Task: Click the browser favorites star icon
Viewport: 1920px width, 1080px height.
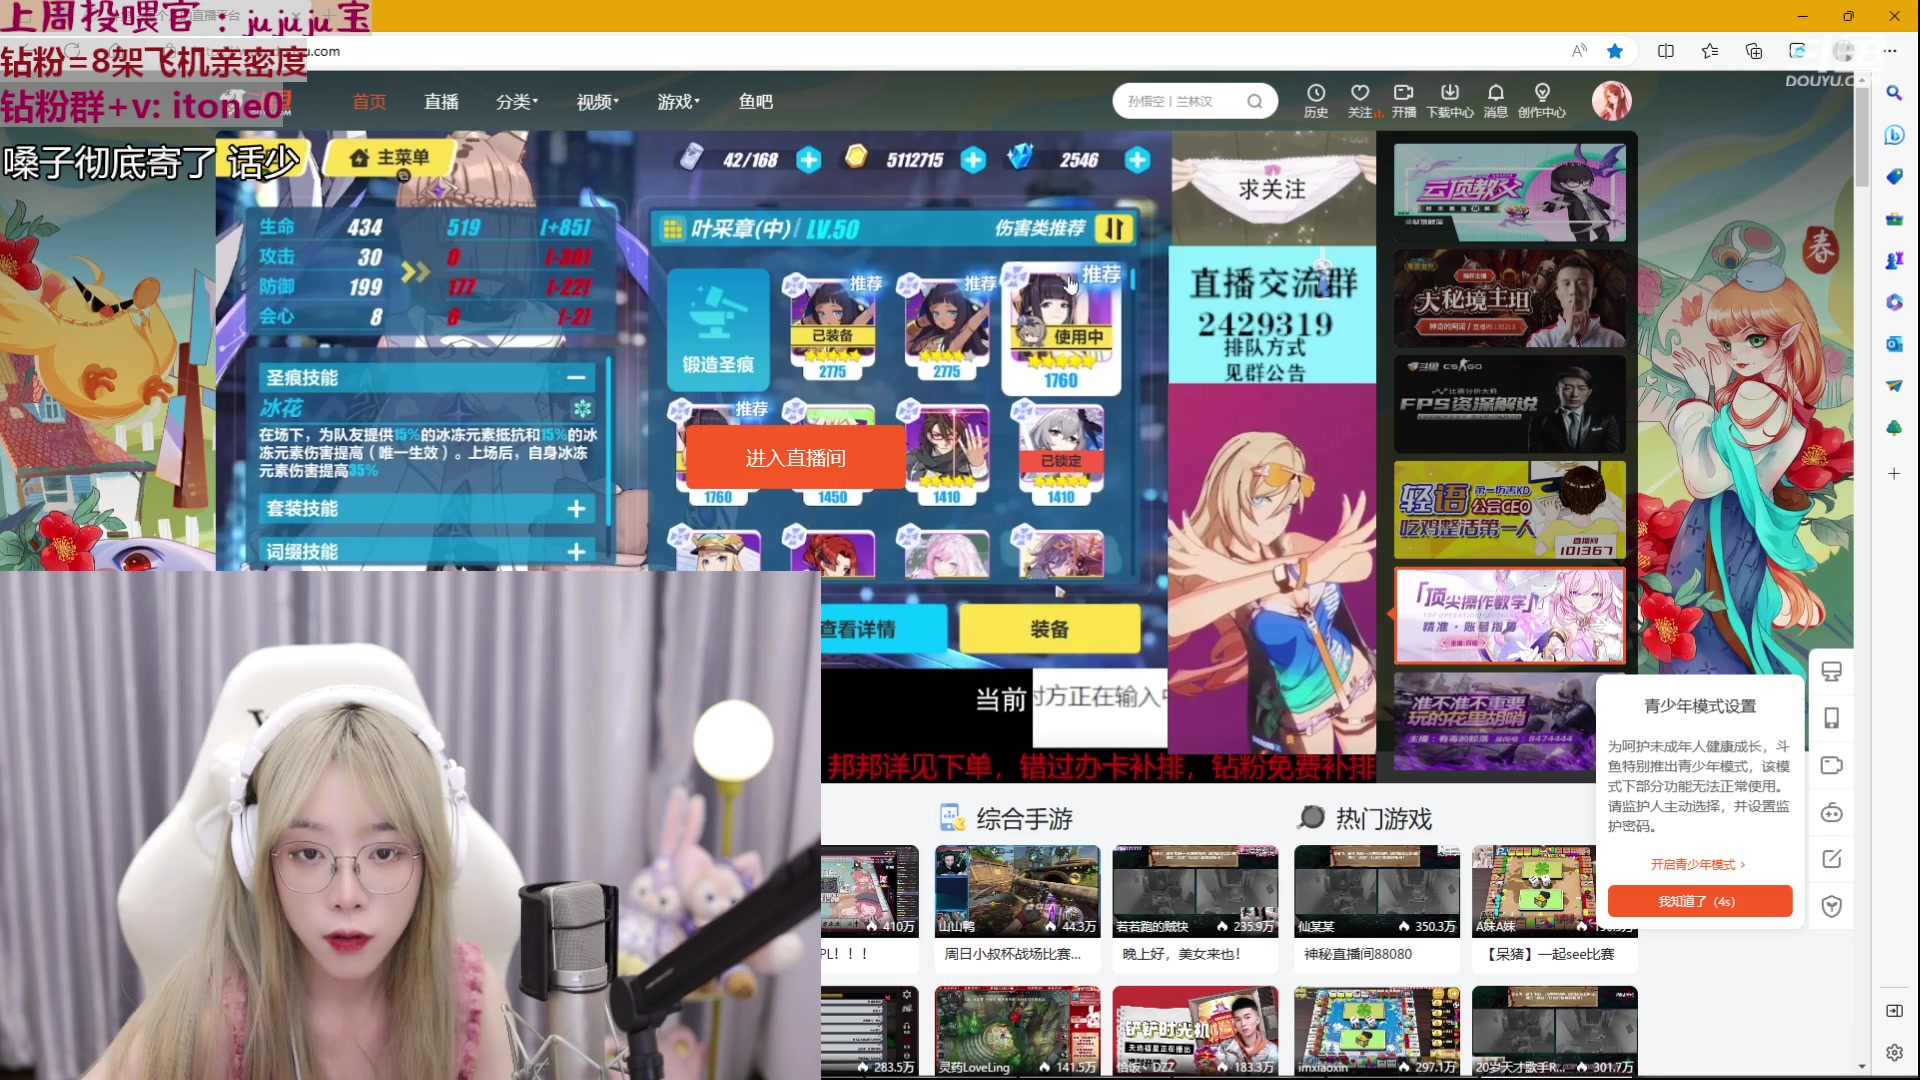Action: coord(1615,51)
